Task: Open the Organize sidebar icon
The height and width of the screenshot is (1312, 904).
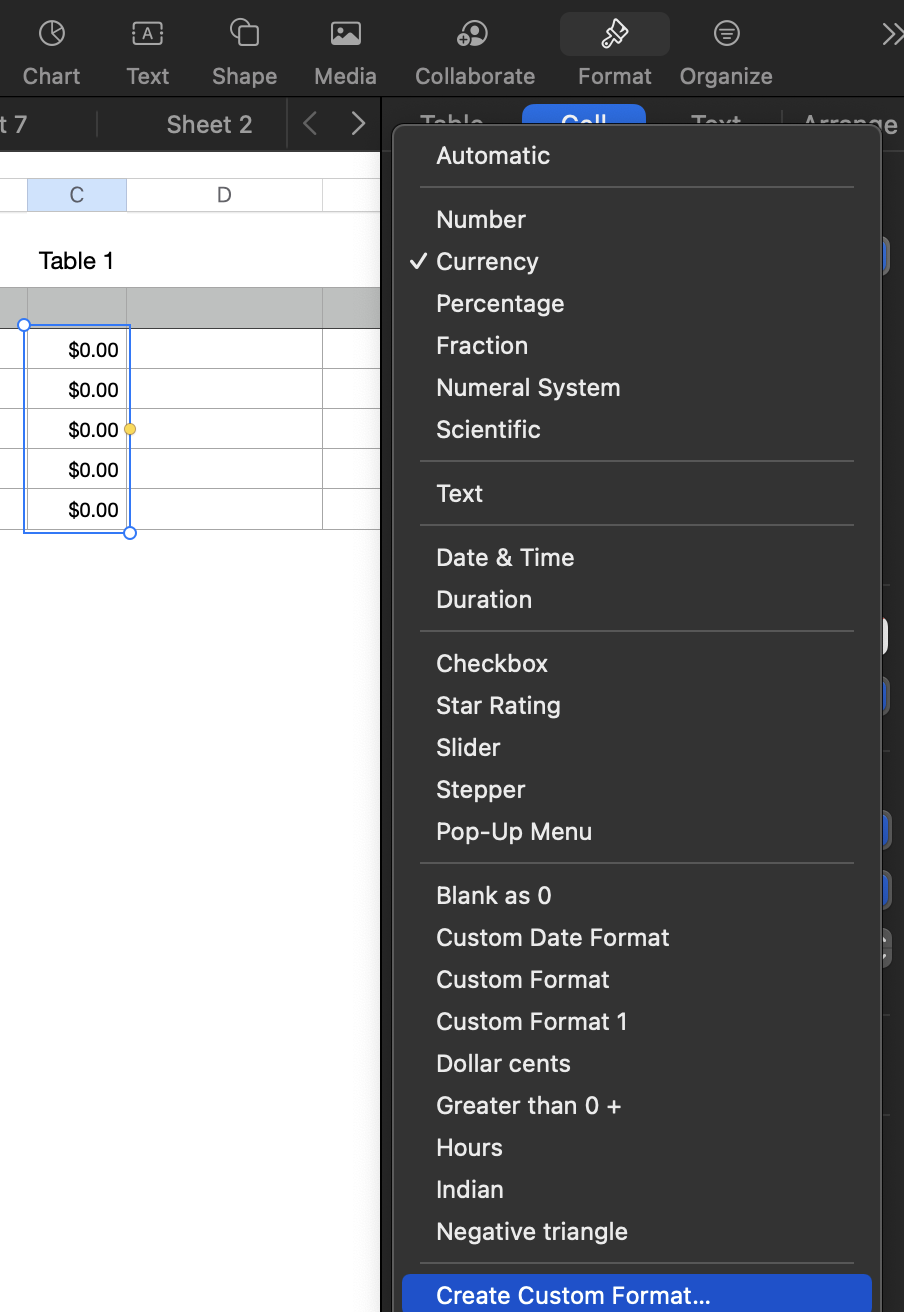Action: pyautogui.click(x=726, y=35)
